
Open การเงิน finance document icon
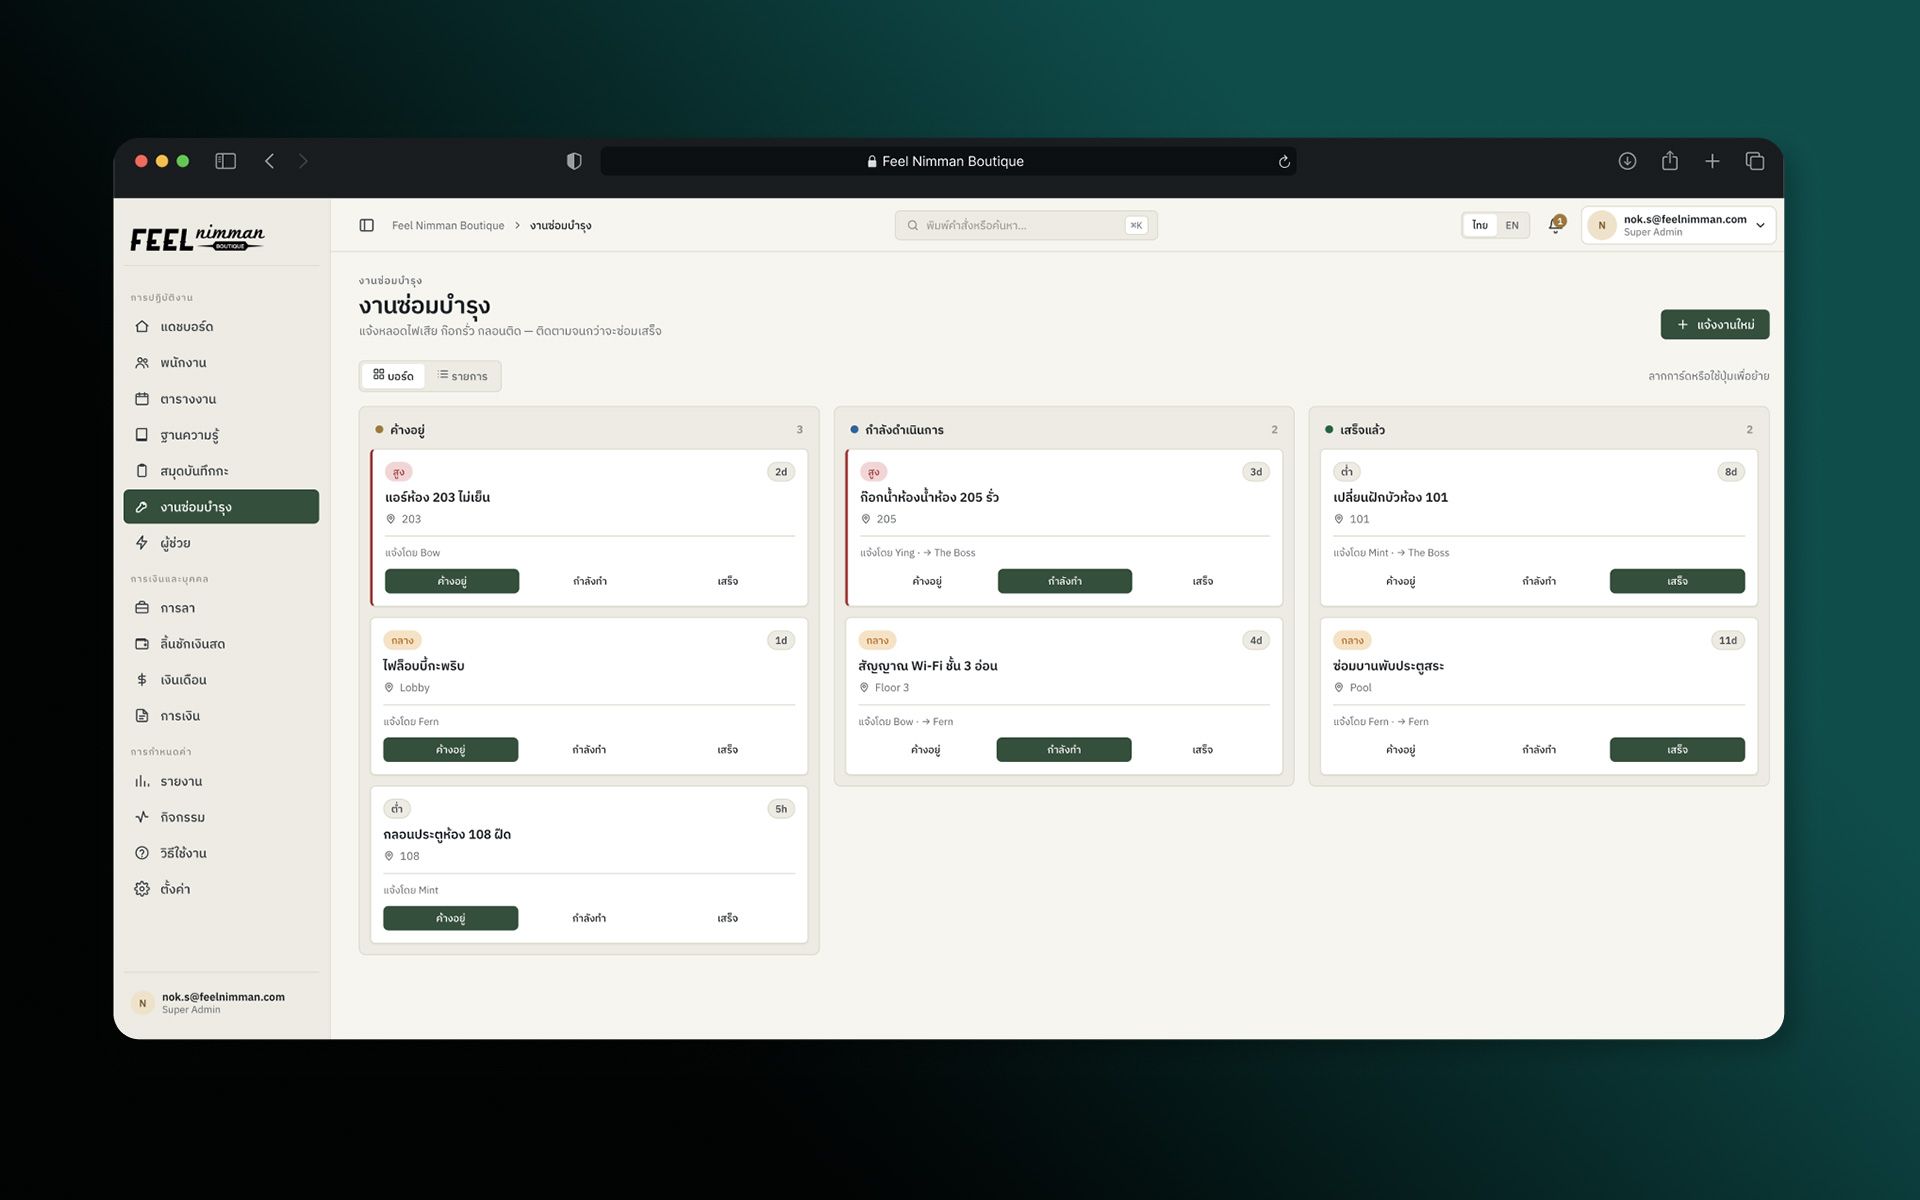[x=142, y=715]
